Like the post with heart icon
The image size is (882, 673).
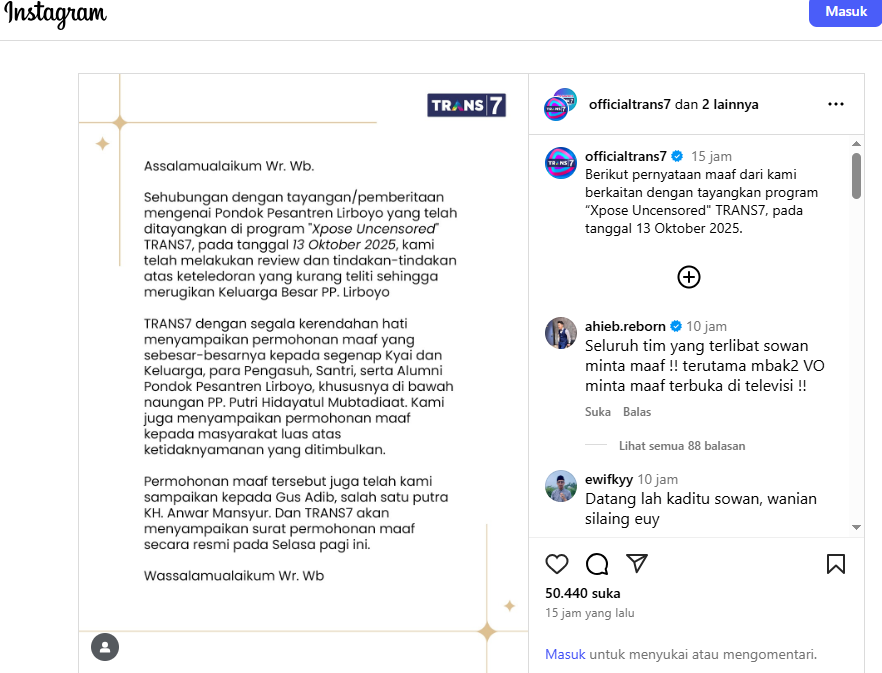coord(557,564)
